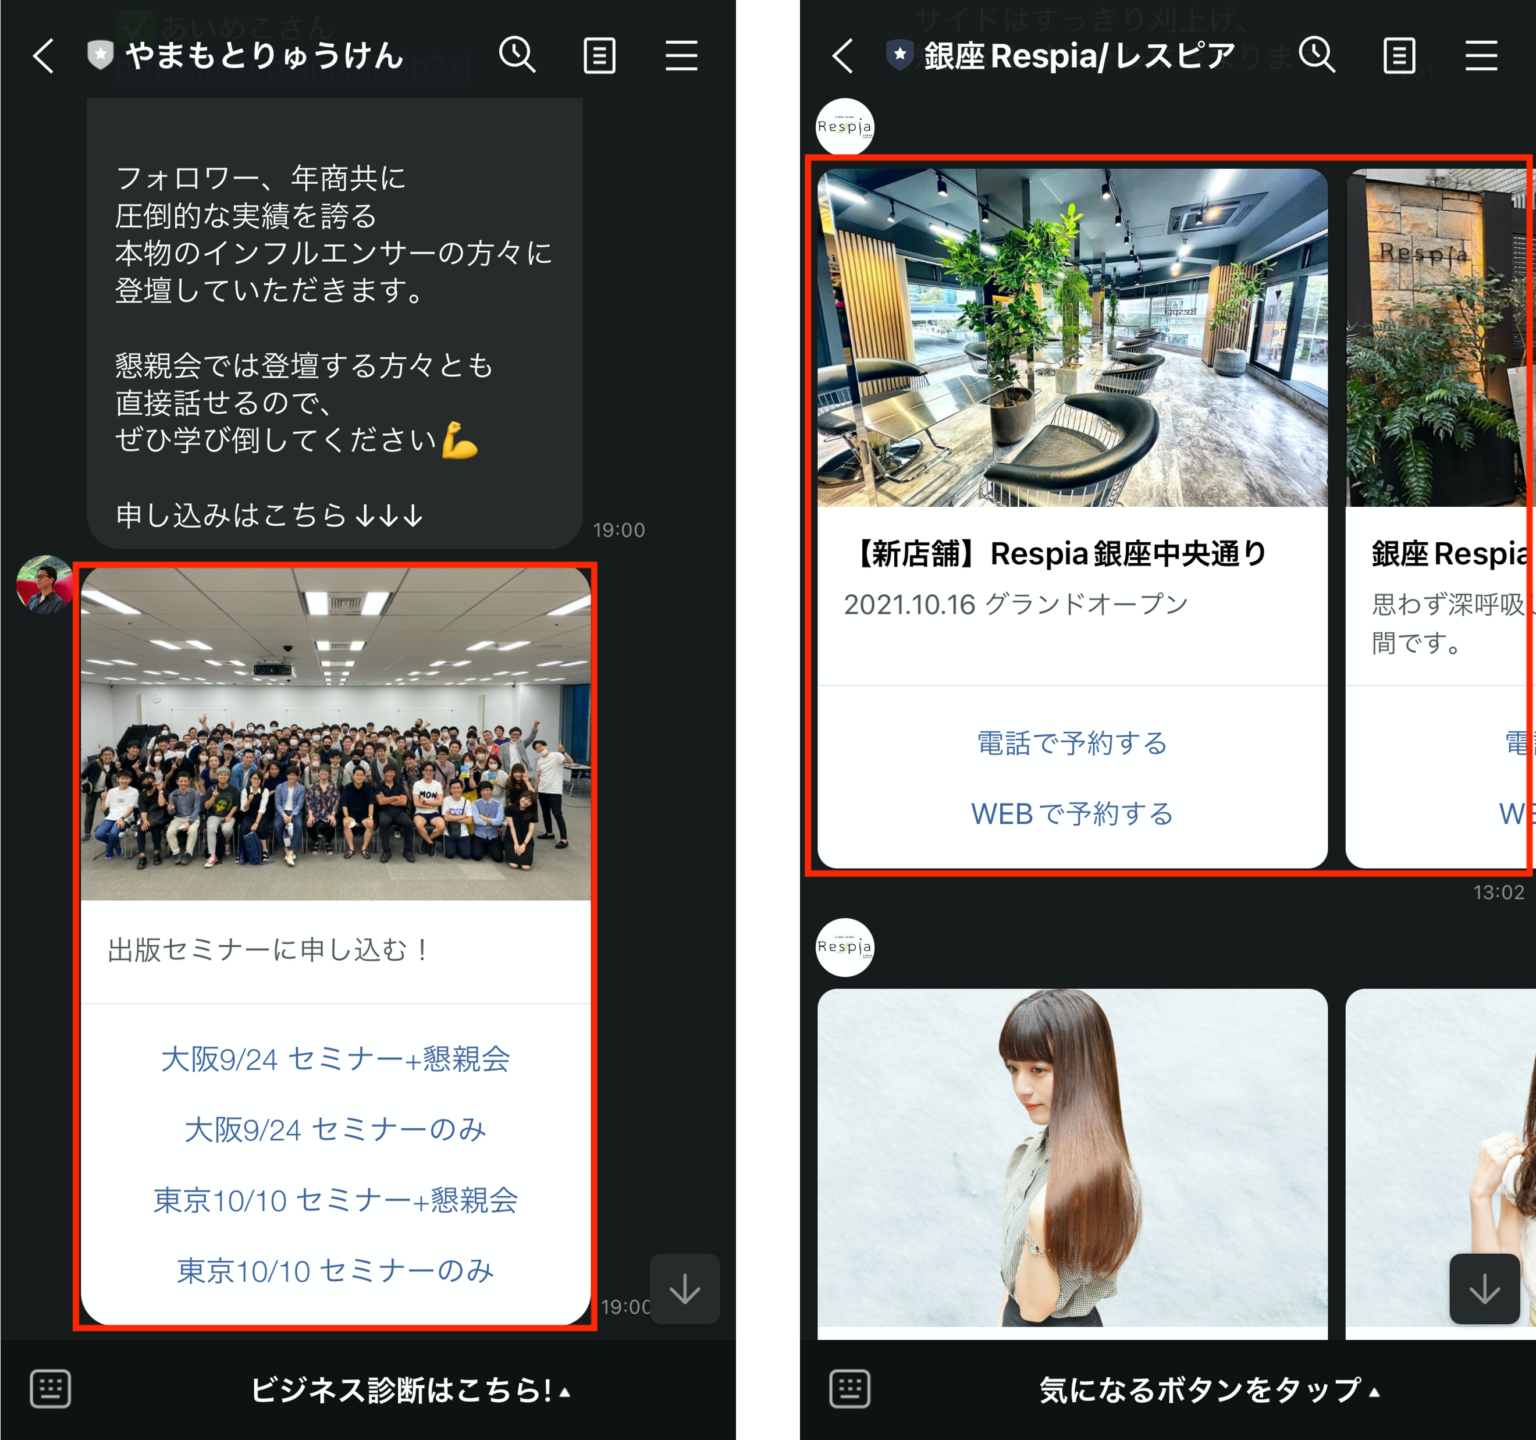Tap back arrow in やまもとりゅうけん chat
Screen dimensions: 1536x1440
pyautogui.click(x=43, y=56)
